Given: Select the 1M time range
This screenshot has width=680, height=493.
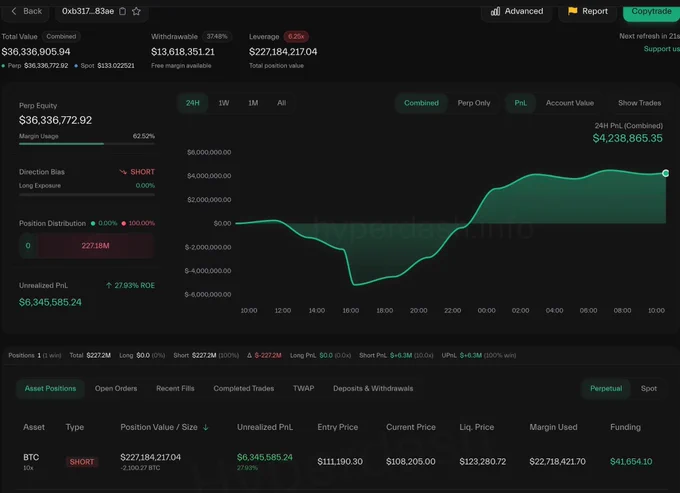Looking at the screenshot, I should click(253, 103).
